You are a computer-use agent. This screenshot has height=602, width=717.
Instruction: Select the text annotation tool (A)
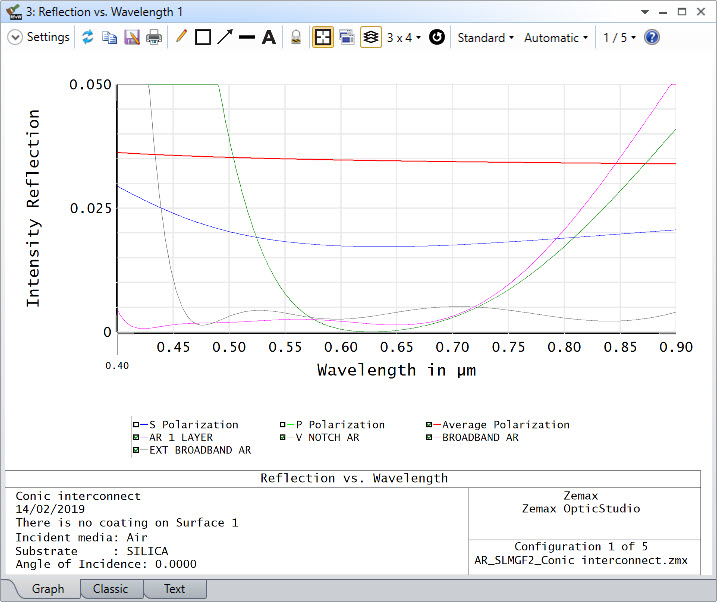(x=269, y=37)
